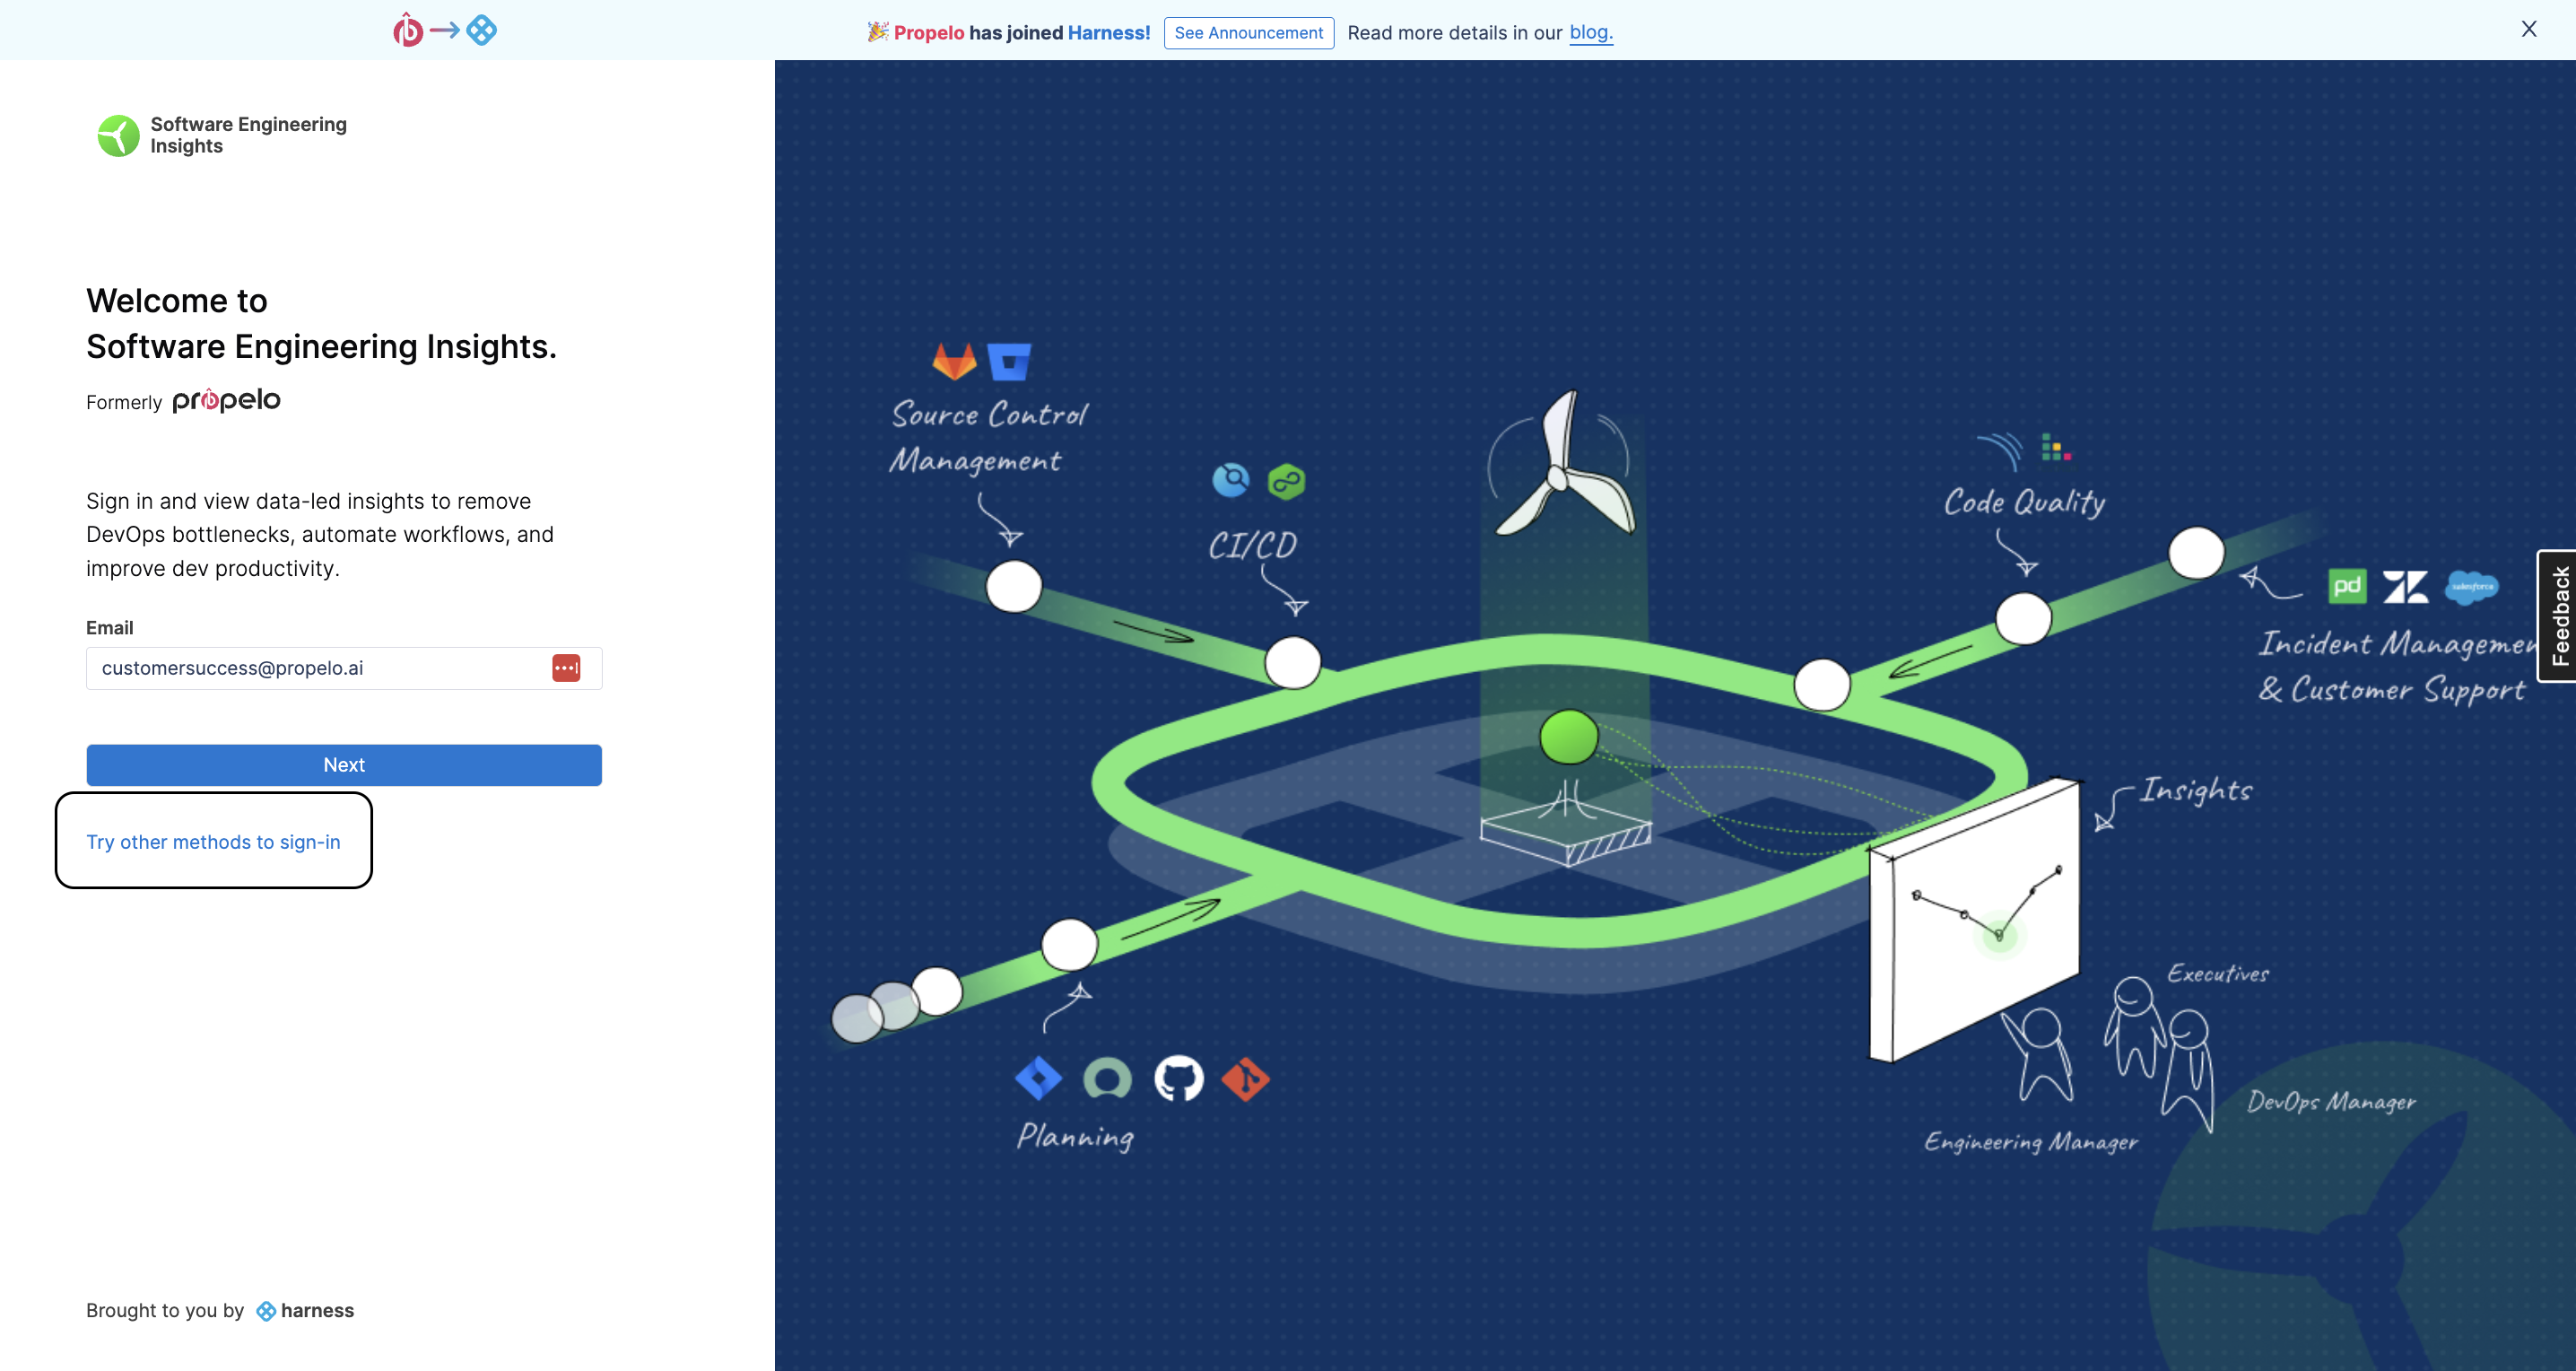Click the green CI/CD link icon
This screenshot has width=2576, height=1371.
click(1286, 482)
